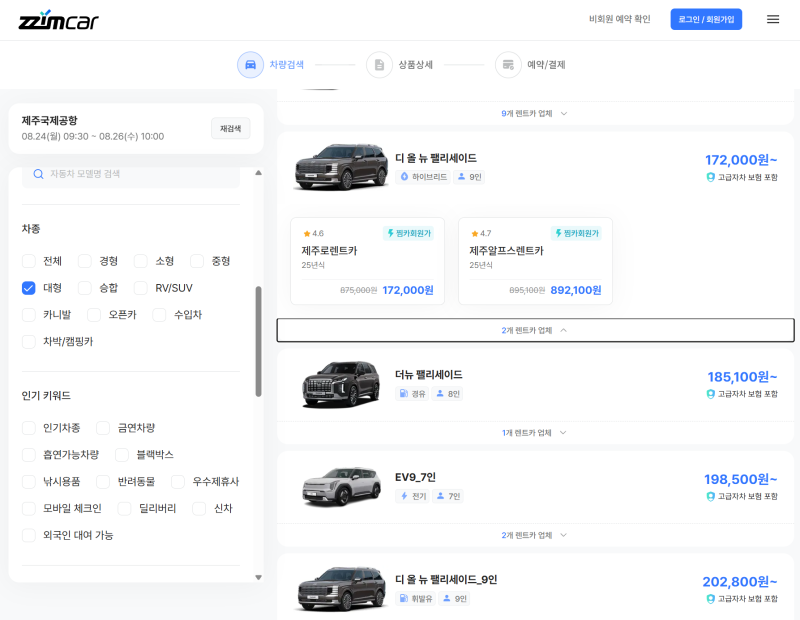Click star rating 4.6 on 제주로렌트카
800x620 pixels.
[313, 233]
